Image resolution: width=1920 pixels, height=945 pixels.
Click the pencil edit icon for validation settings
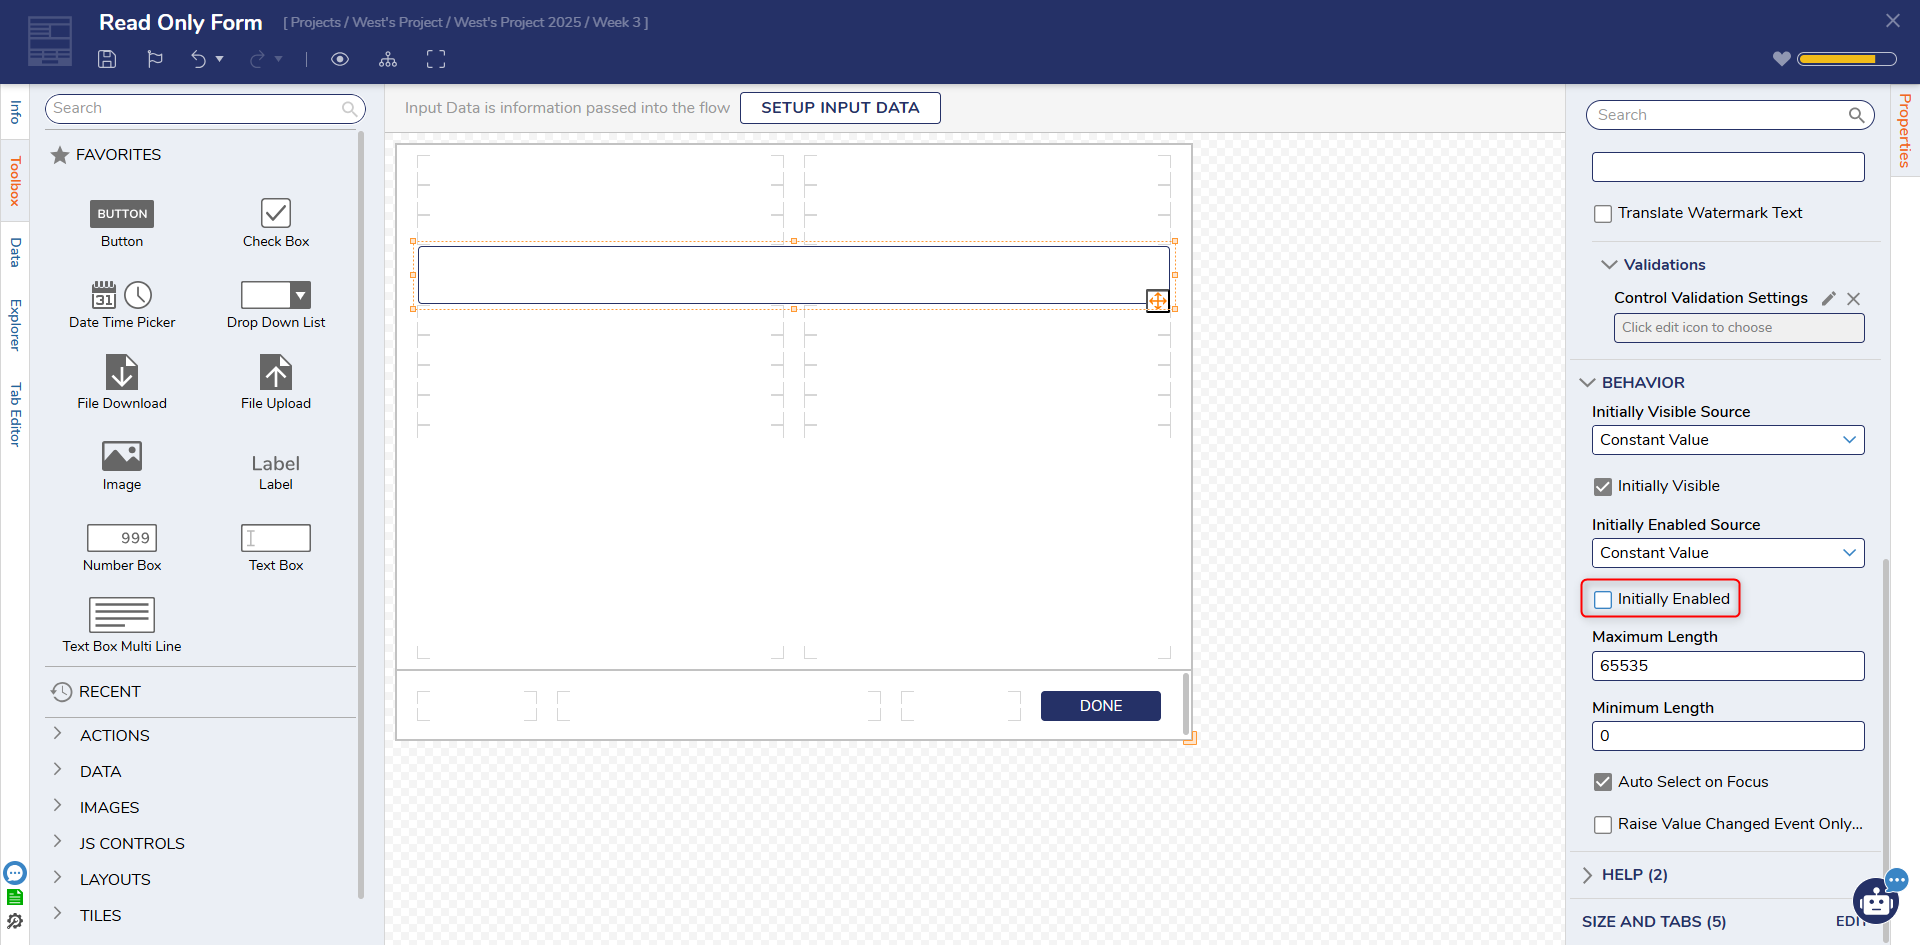coord(1828,298)
